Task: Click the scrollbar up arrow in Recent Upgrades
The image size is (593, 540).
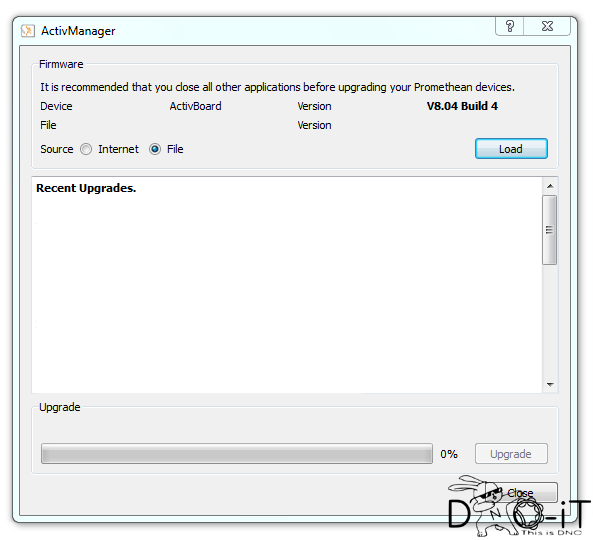Action: pos(550,186)
